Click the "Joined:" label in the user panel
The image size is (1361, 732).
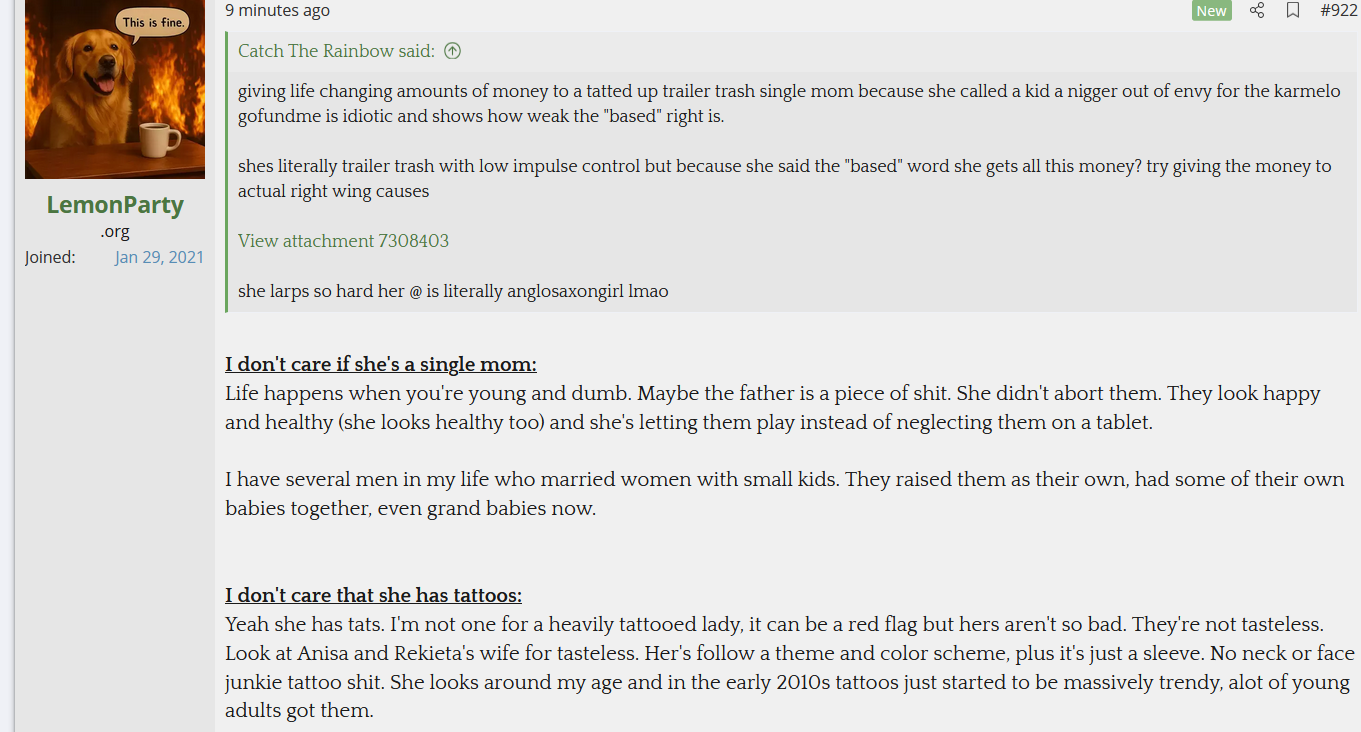click(50, 257)
